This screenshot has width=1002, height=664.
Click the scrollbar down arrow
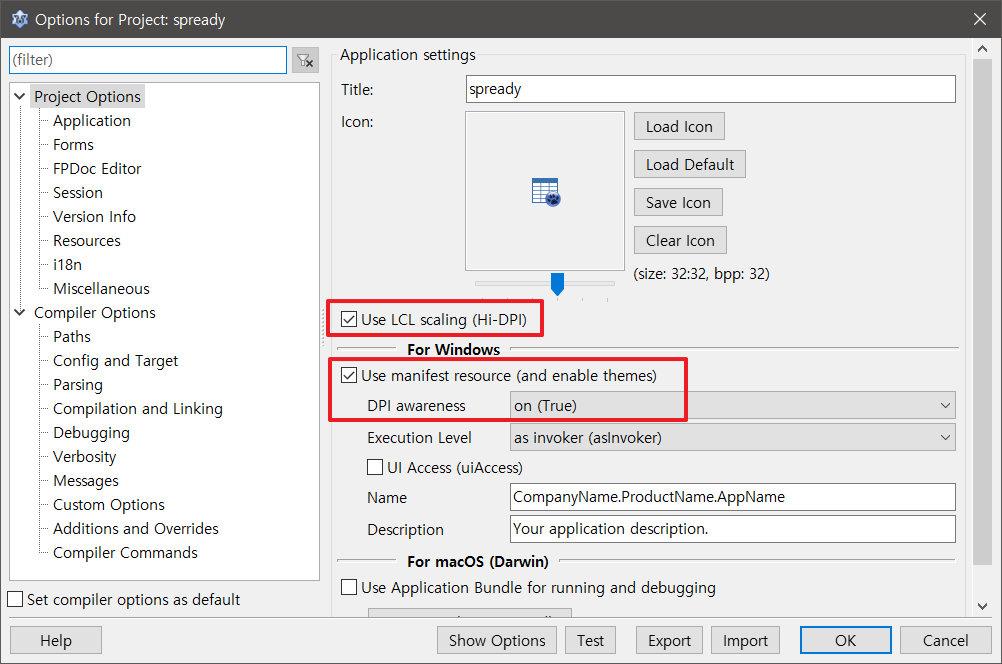(x=983, y=606)
